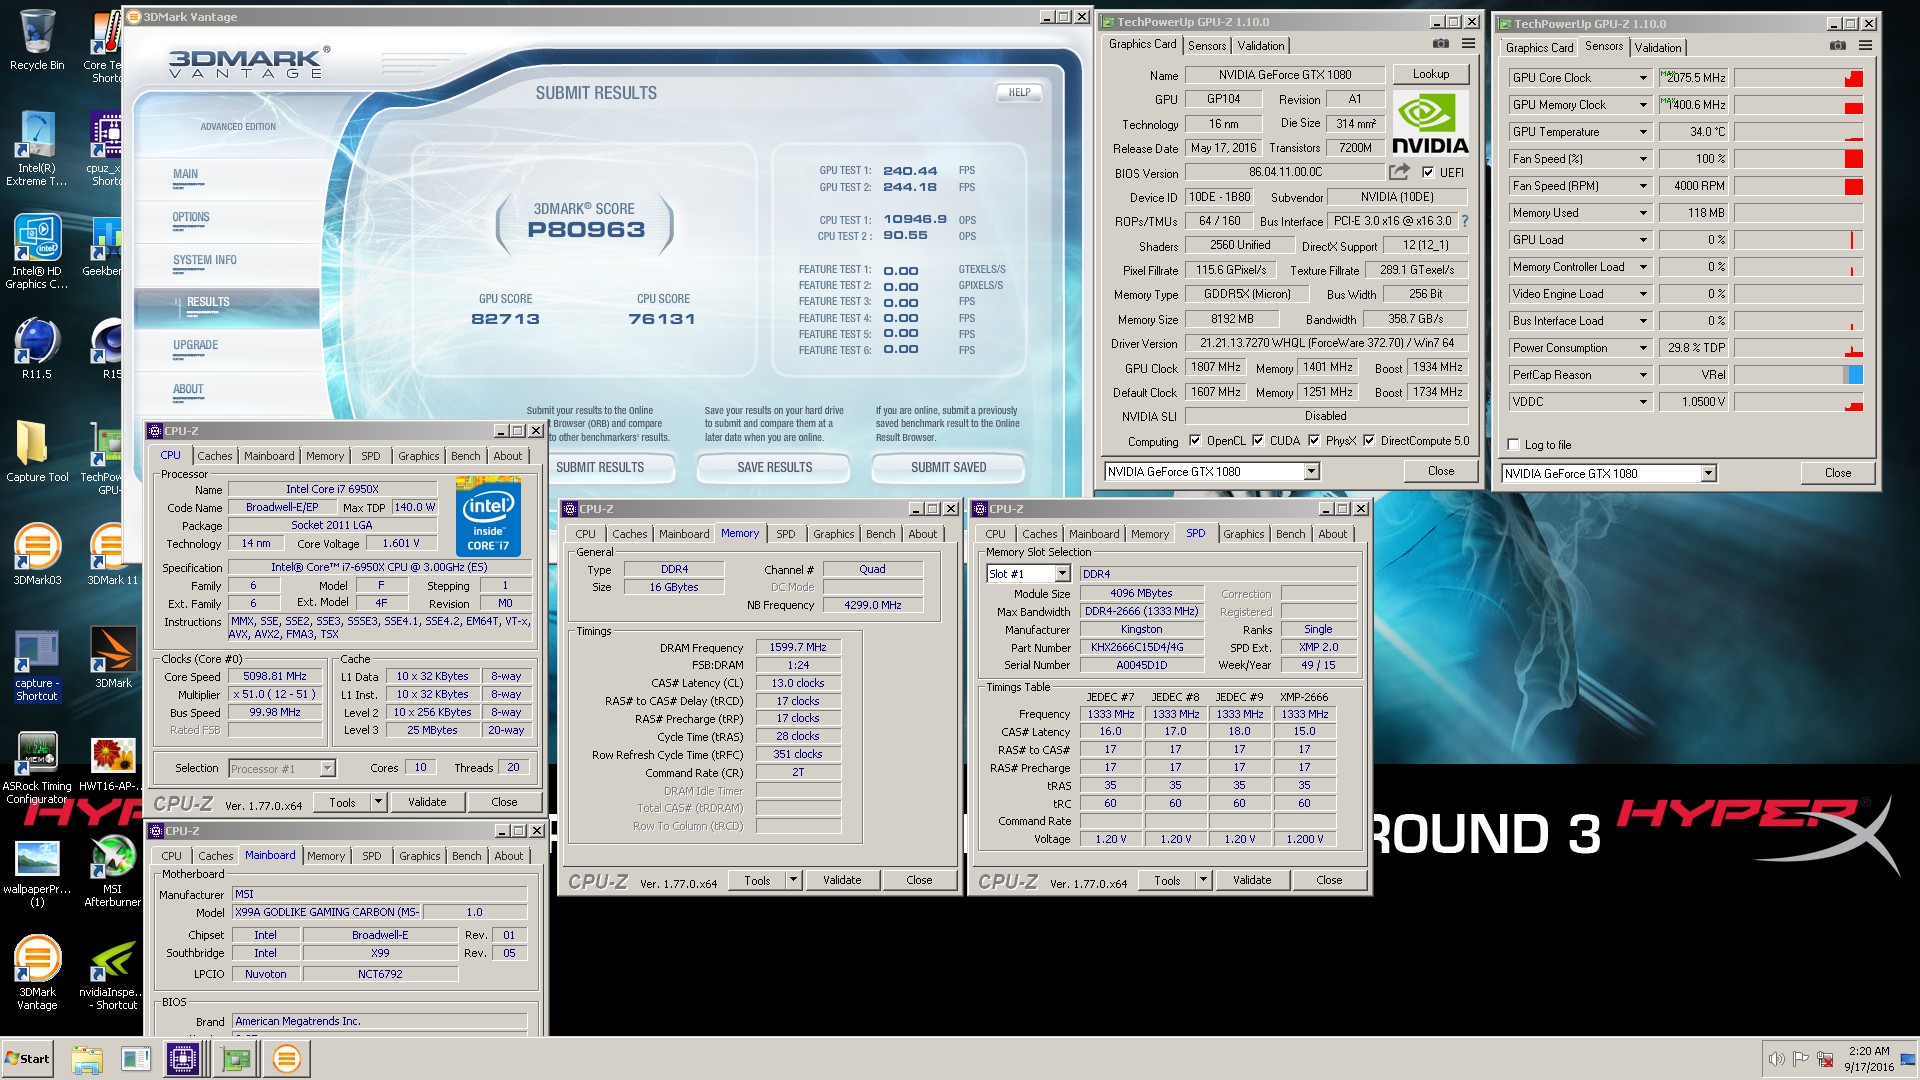Launch the 3DMark desktop icon
The width and height of the screenshot is (1920, 1080).
(113, 657)
